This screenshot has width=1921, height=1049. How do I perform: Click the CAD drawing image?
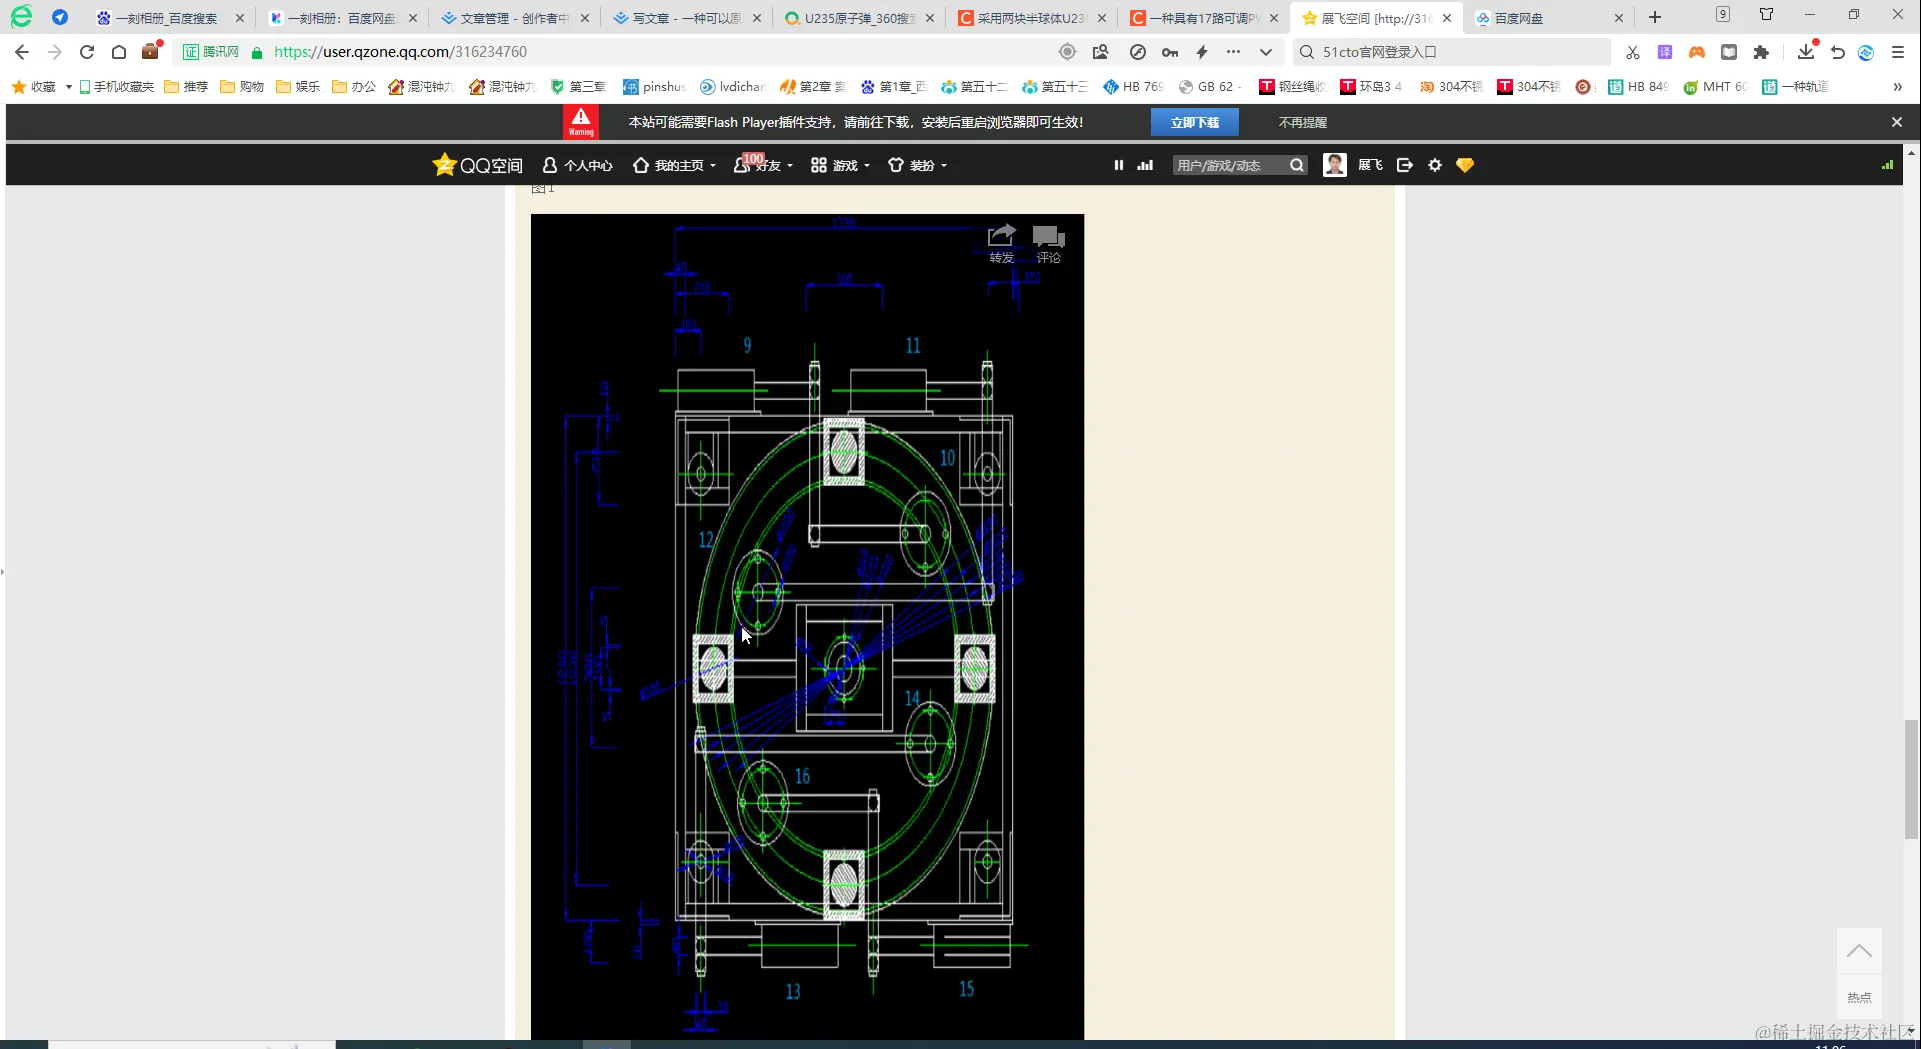(x=807, y=627)
